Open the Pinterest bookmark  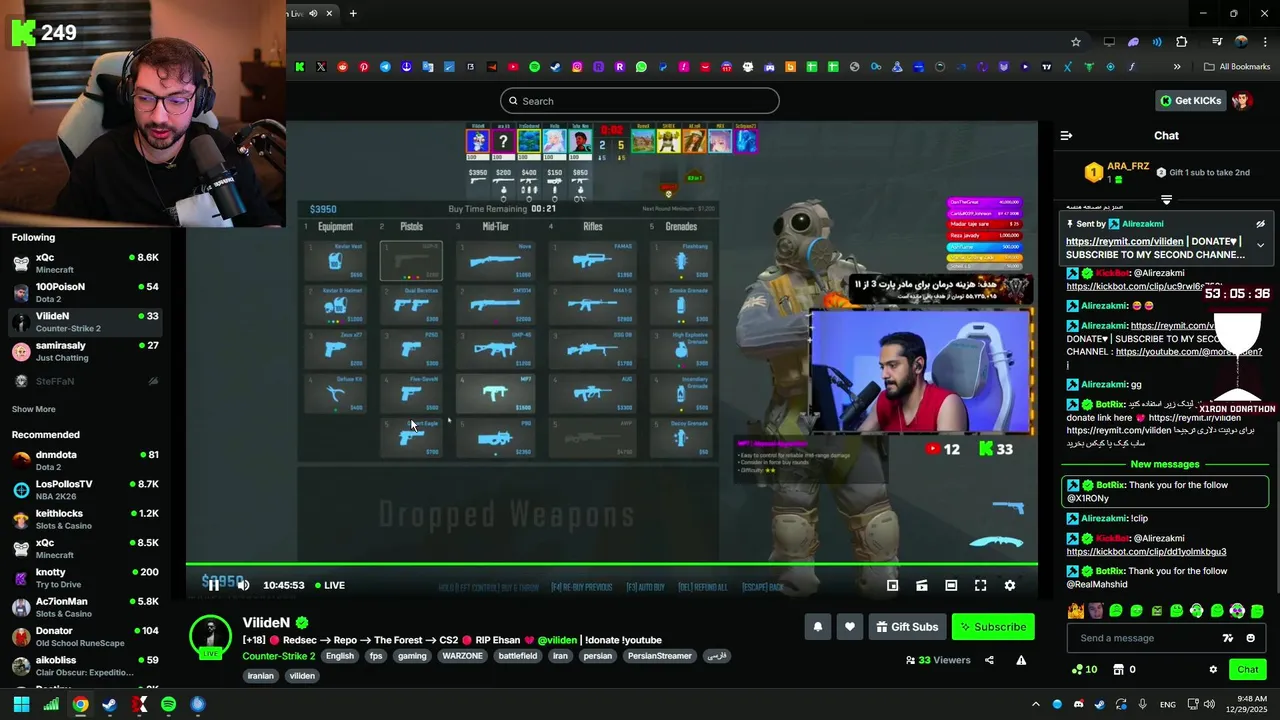pyautogui.click(x=364, y=67)
